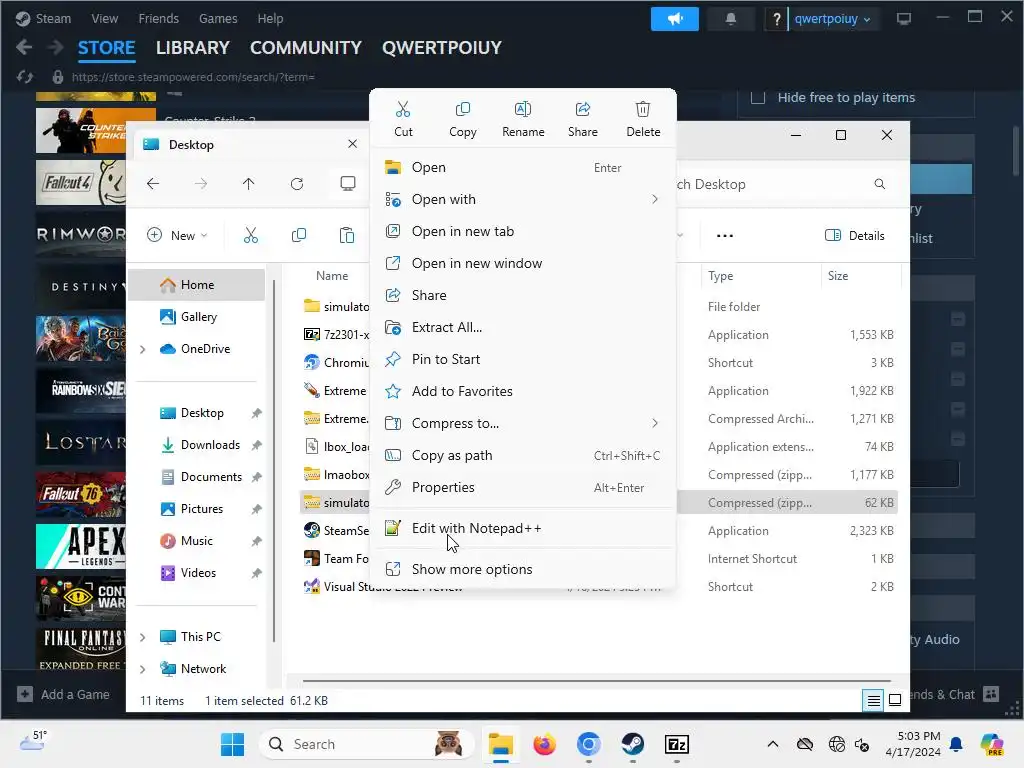Image resolution: width=1024 pixels, height=768 pixels.
Task: Toggle the Details pane button
Action: [855, 236]
